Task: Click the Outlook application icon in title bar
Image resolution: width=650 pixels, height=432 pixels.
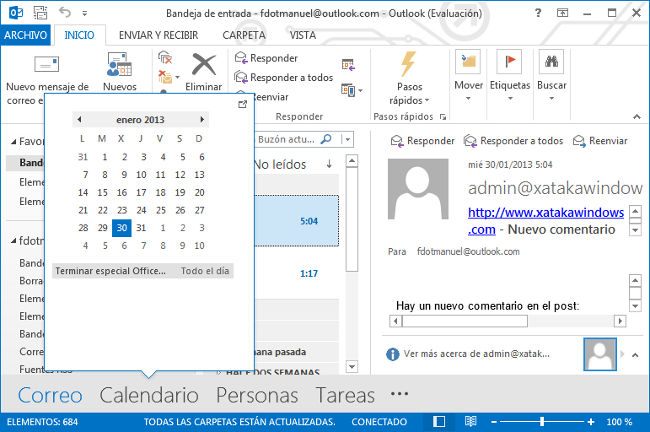Action: coord(16,12)
